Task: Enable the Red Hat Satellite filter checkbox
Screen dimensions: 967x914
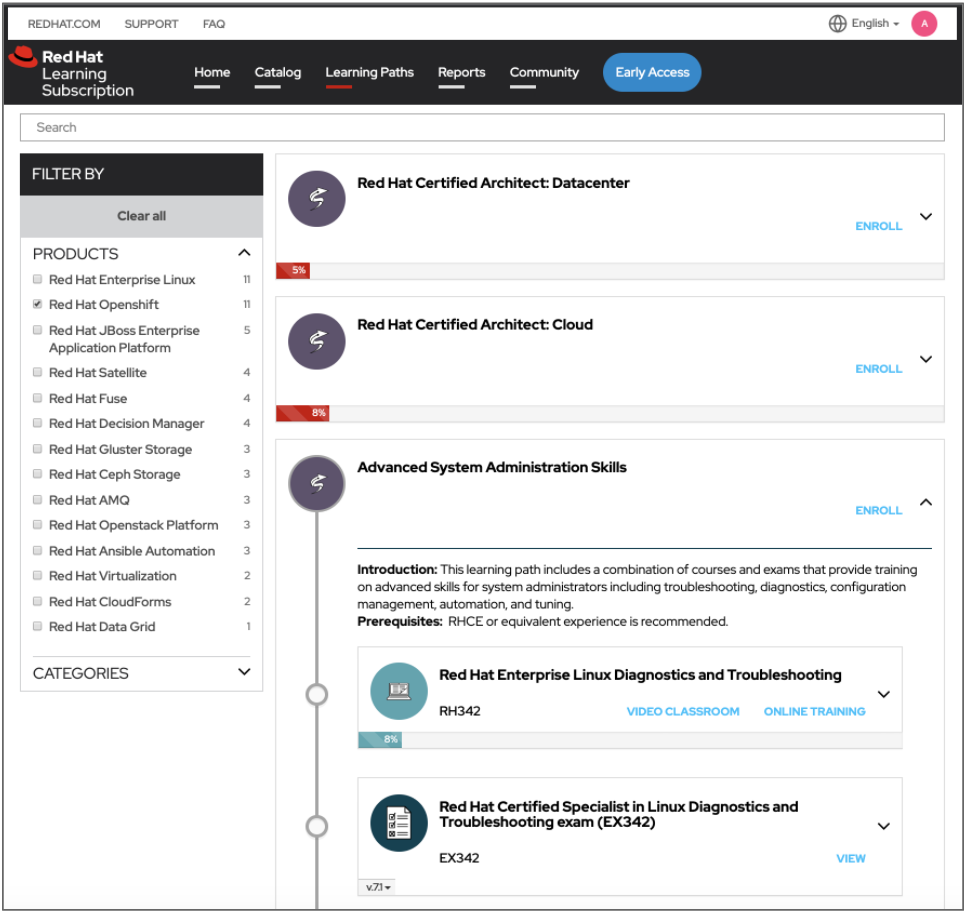Action: [x=38, y=373]
